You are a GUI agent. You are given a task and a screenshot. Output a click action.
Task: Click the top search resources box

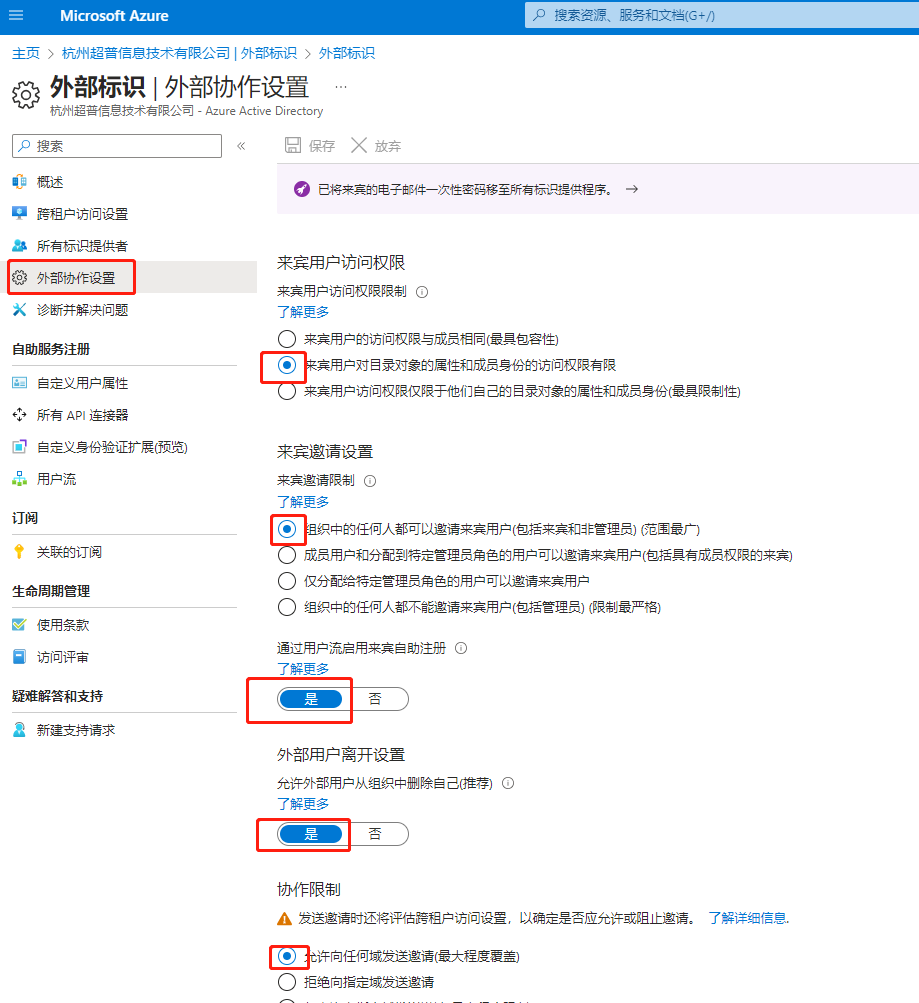[x=720, y=16]
